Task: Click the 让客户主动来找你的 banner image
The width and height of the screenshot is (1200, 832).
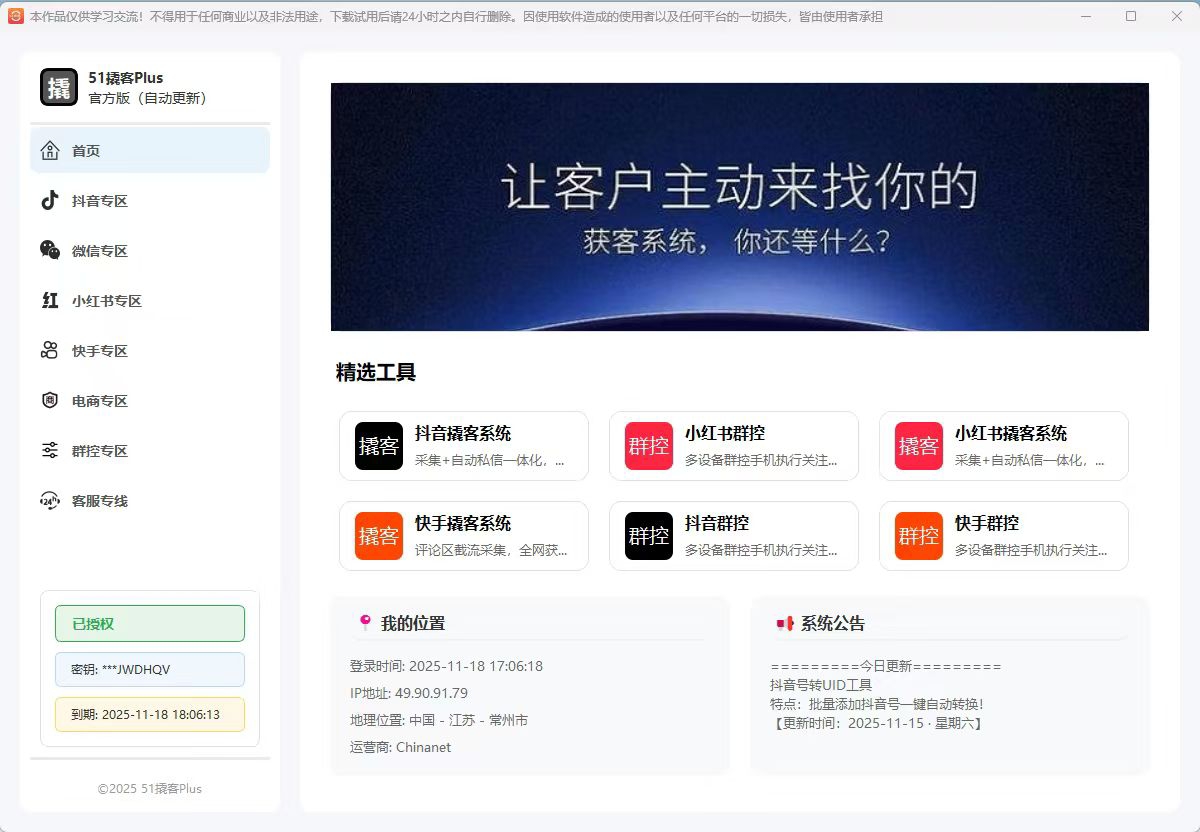Action: pos(740,207)
